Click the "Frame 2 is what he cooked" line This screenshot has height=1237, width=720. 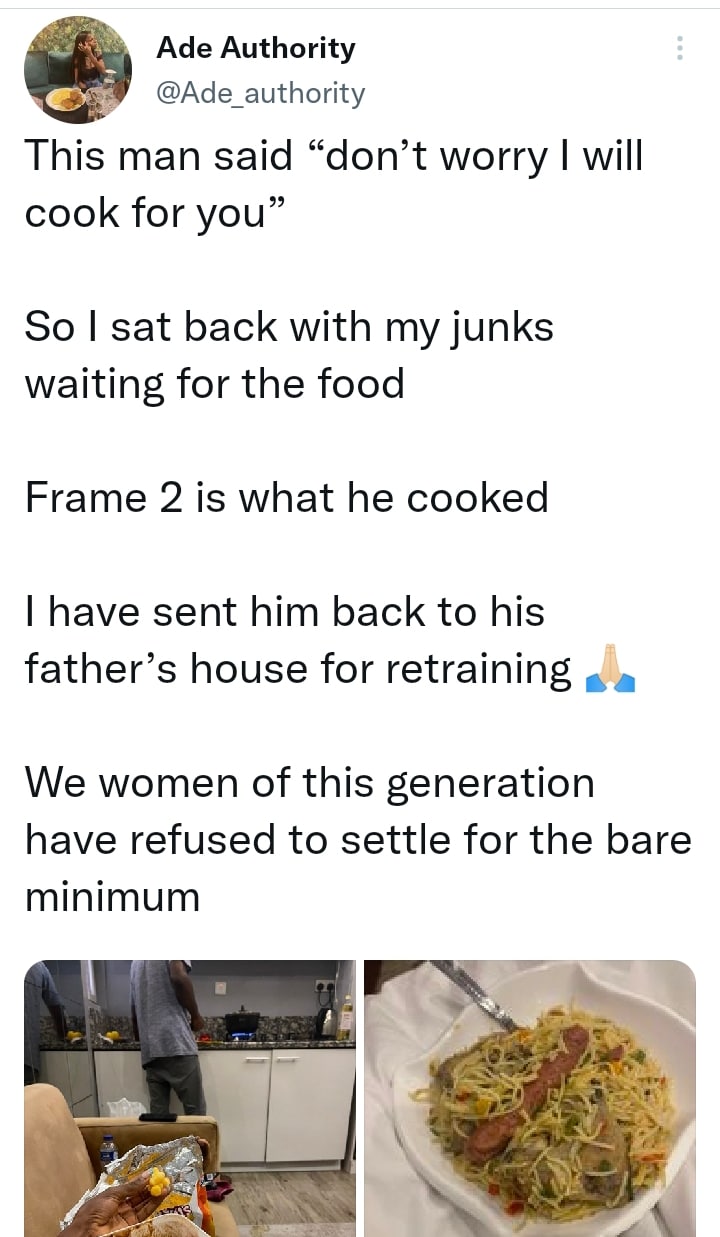coord(287,497)
